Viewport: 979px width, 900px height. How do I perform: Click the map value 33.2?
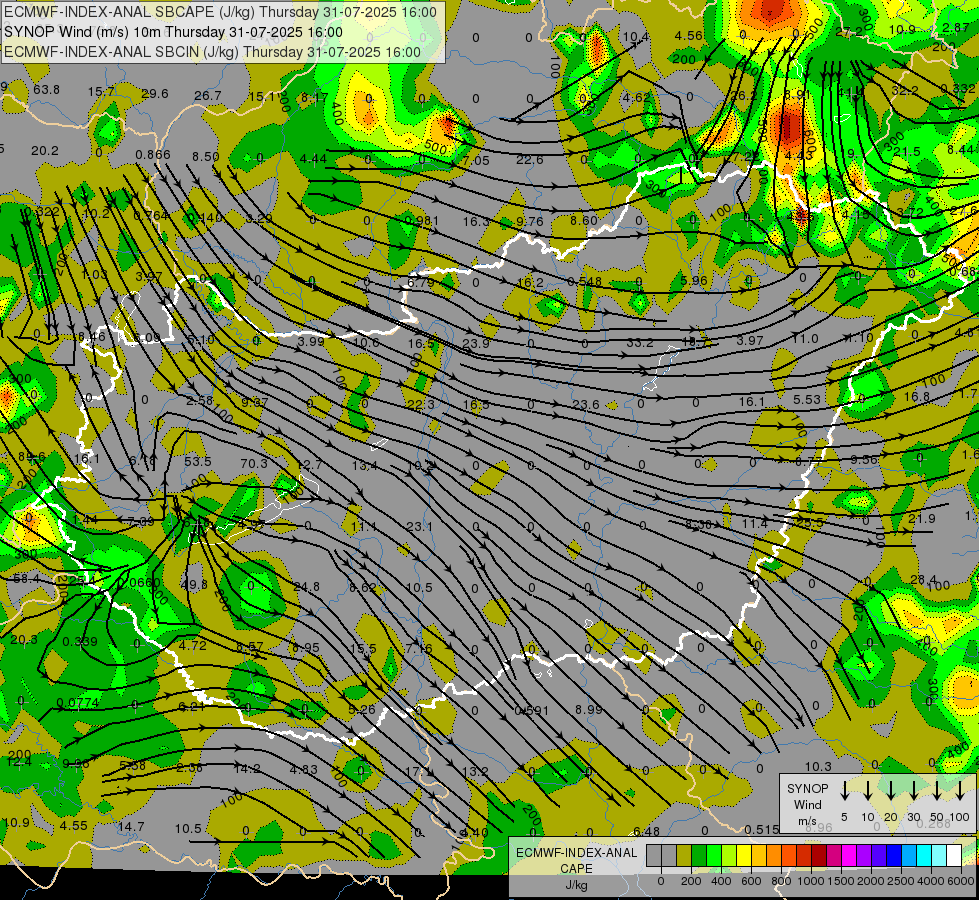tap(639, 343)
